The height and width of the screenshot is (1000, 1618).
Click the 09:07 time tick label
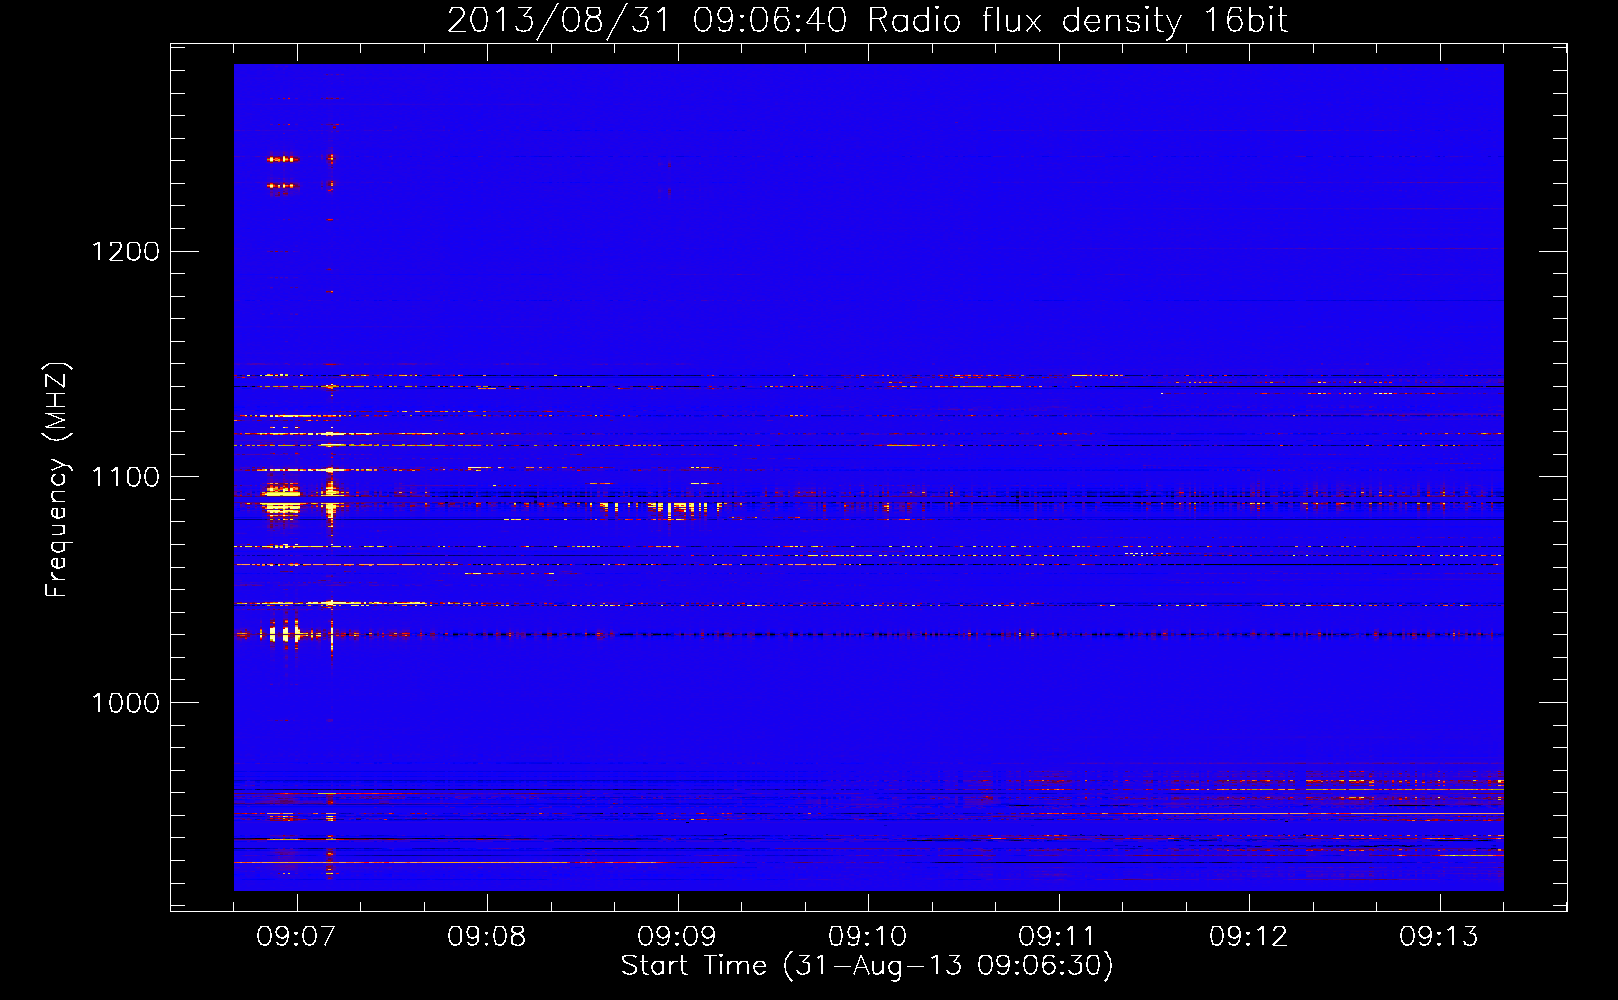[296, 937]
